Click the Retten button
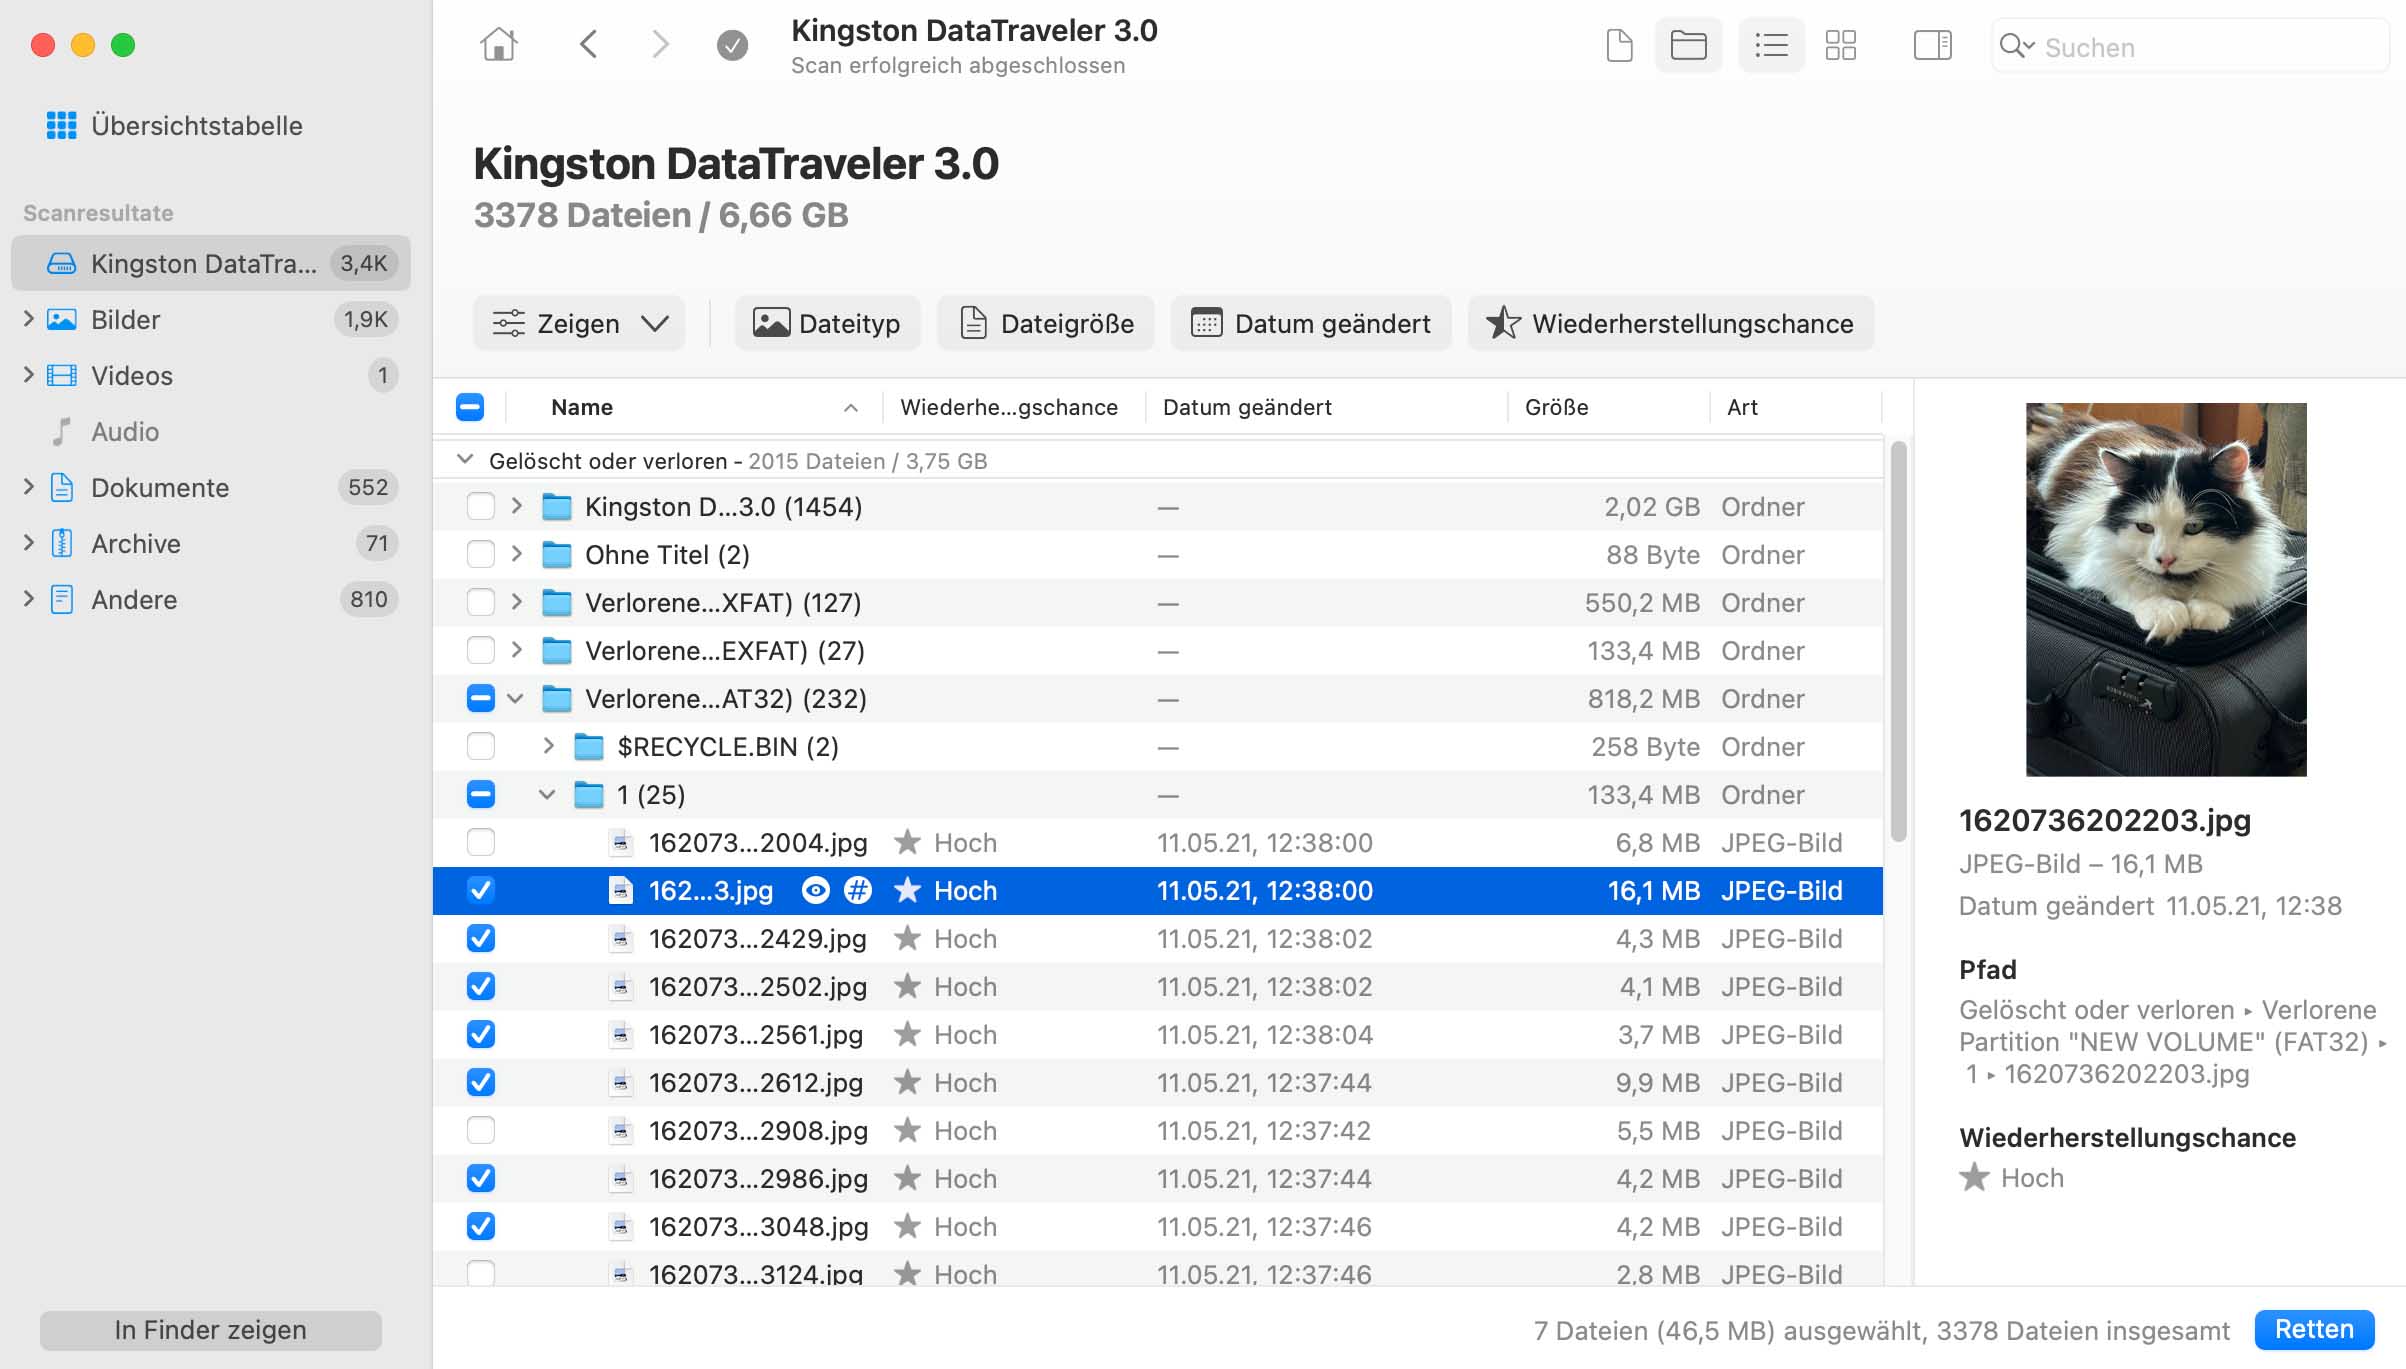2406x1369 pixels. pos(2314,1329)
